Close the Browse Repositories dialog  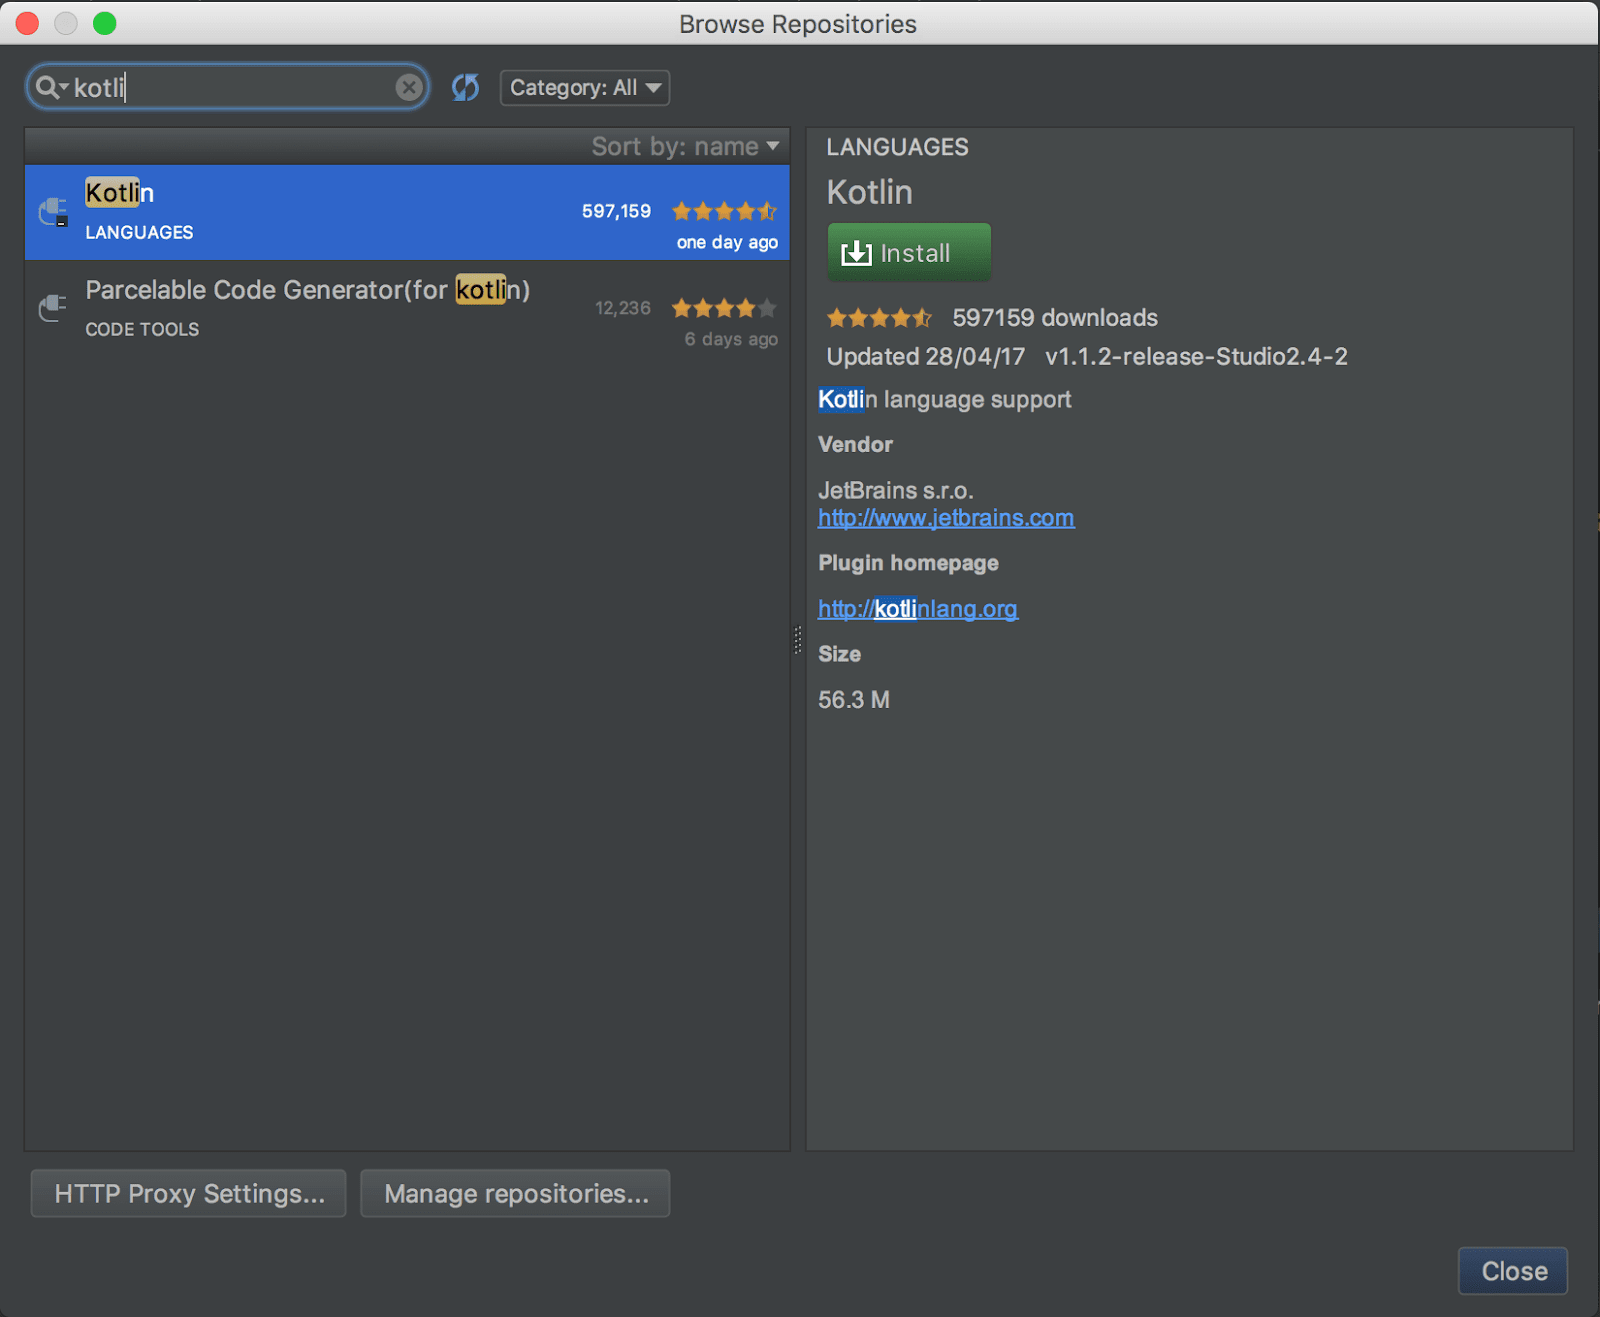[1513, 1271]
